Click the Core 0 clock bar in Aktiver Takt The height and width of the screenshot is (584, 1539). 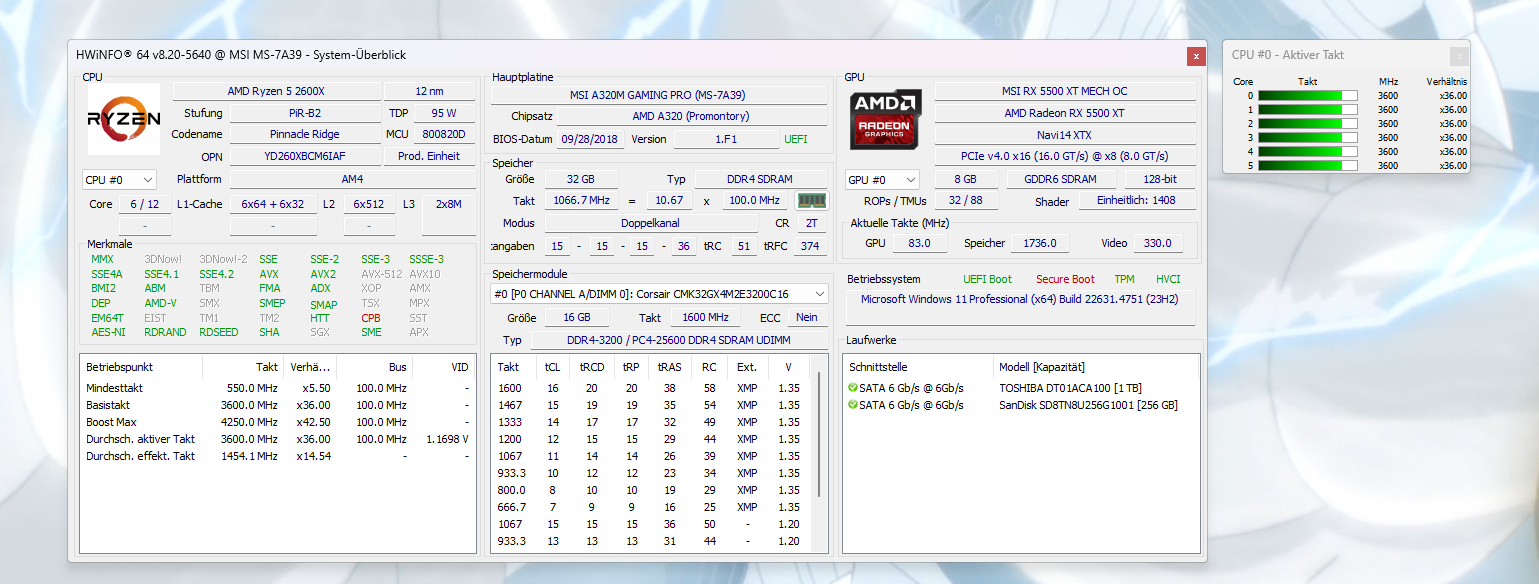pos(1308,96)
